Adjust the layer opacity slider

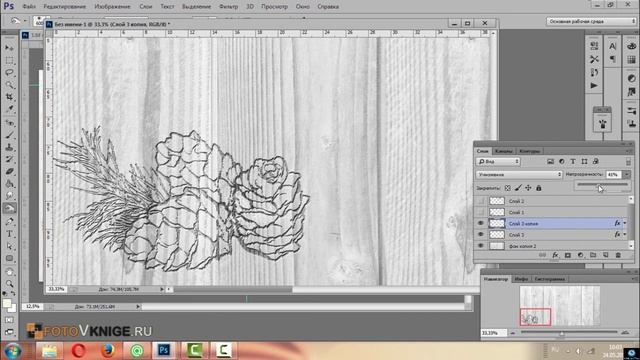pyautogui.click(x=602, y=185)
